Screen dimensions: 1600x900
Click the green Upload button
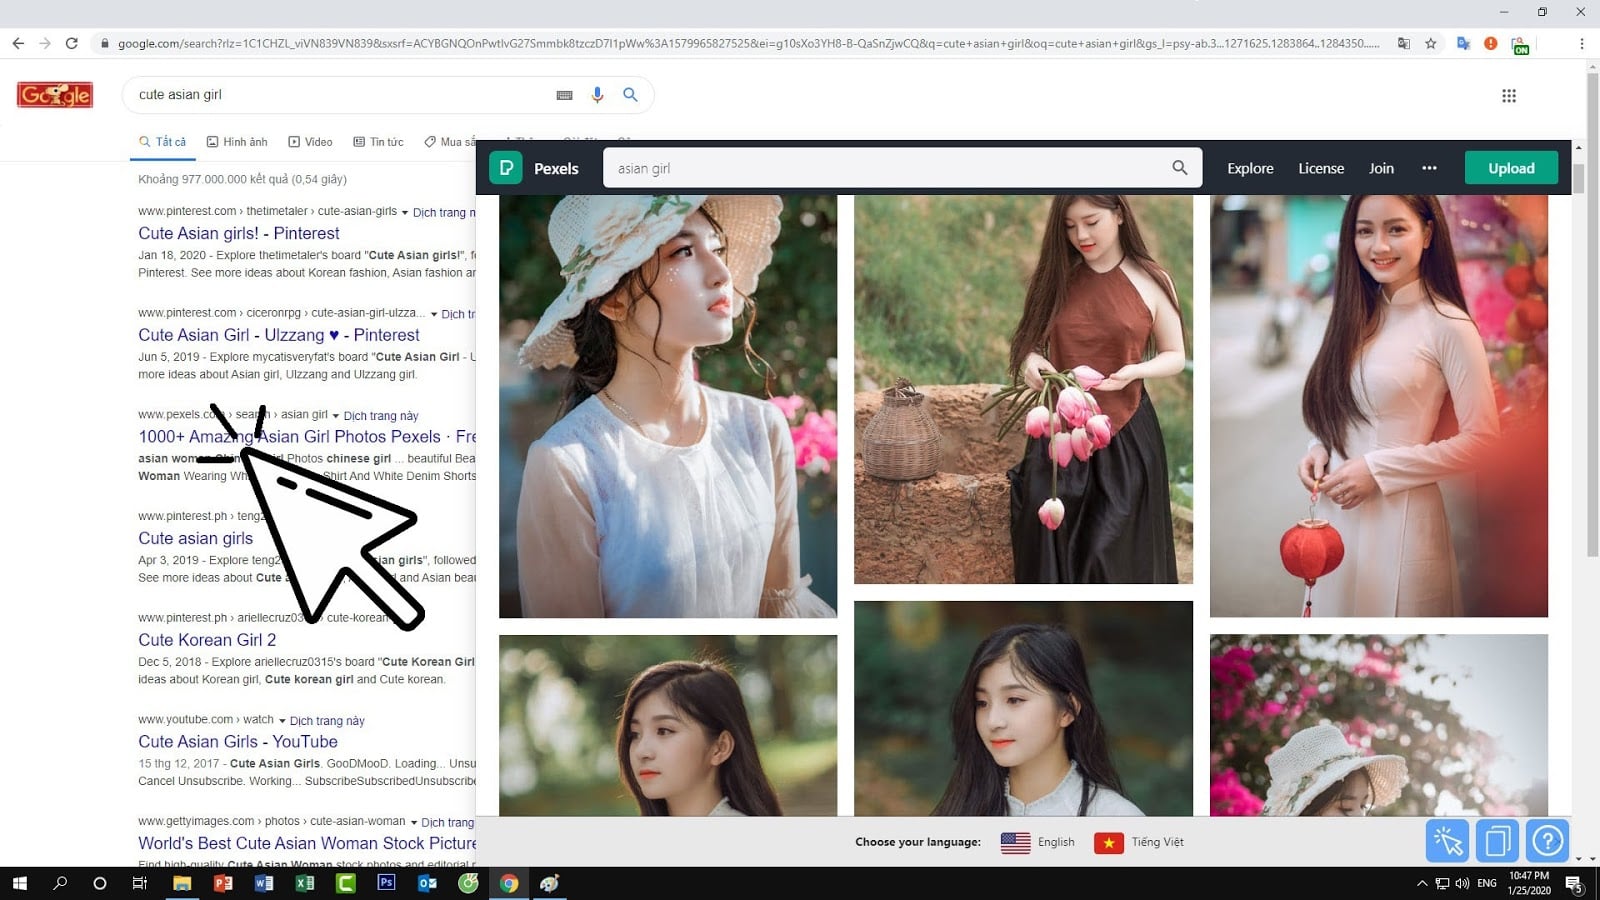(1511, 168)
